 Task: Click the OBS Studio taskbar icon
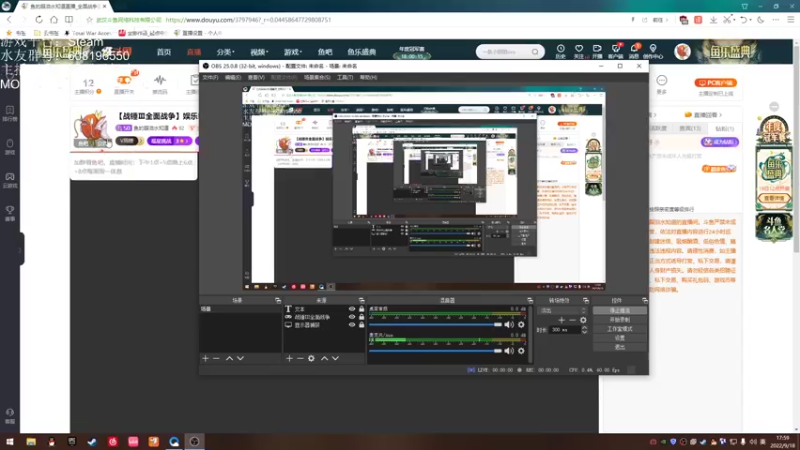click(x=194, y=442)
